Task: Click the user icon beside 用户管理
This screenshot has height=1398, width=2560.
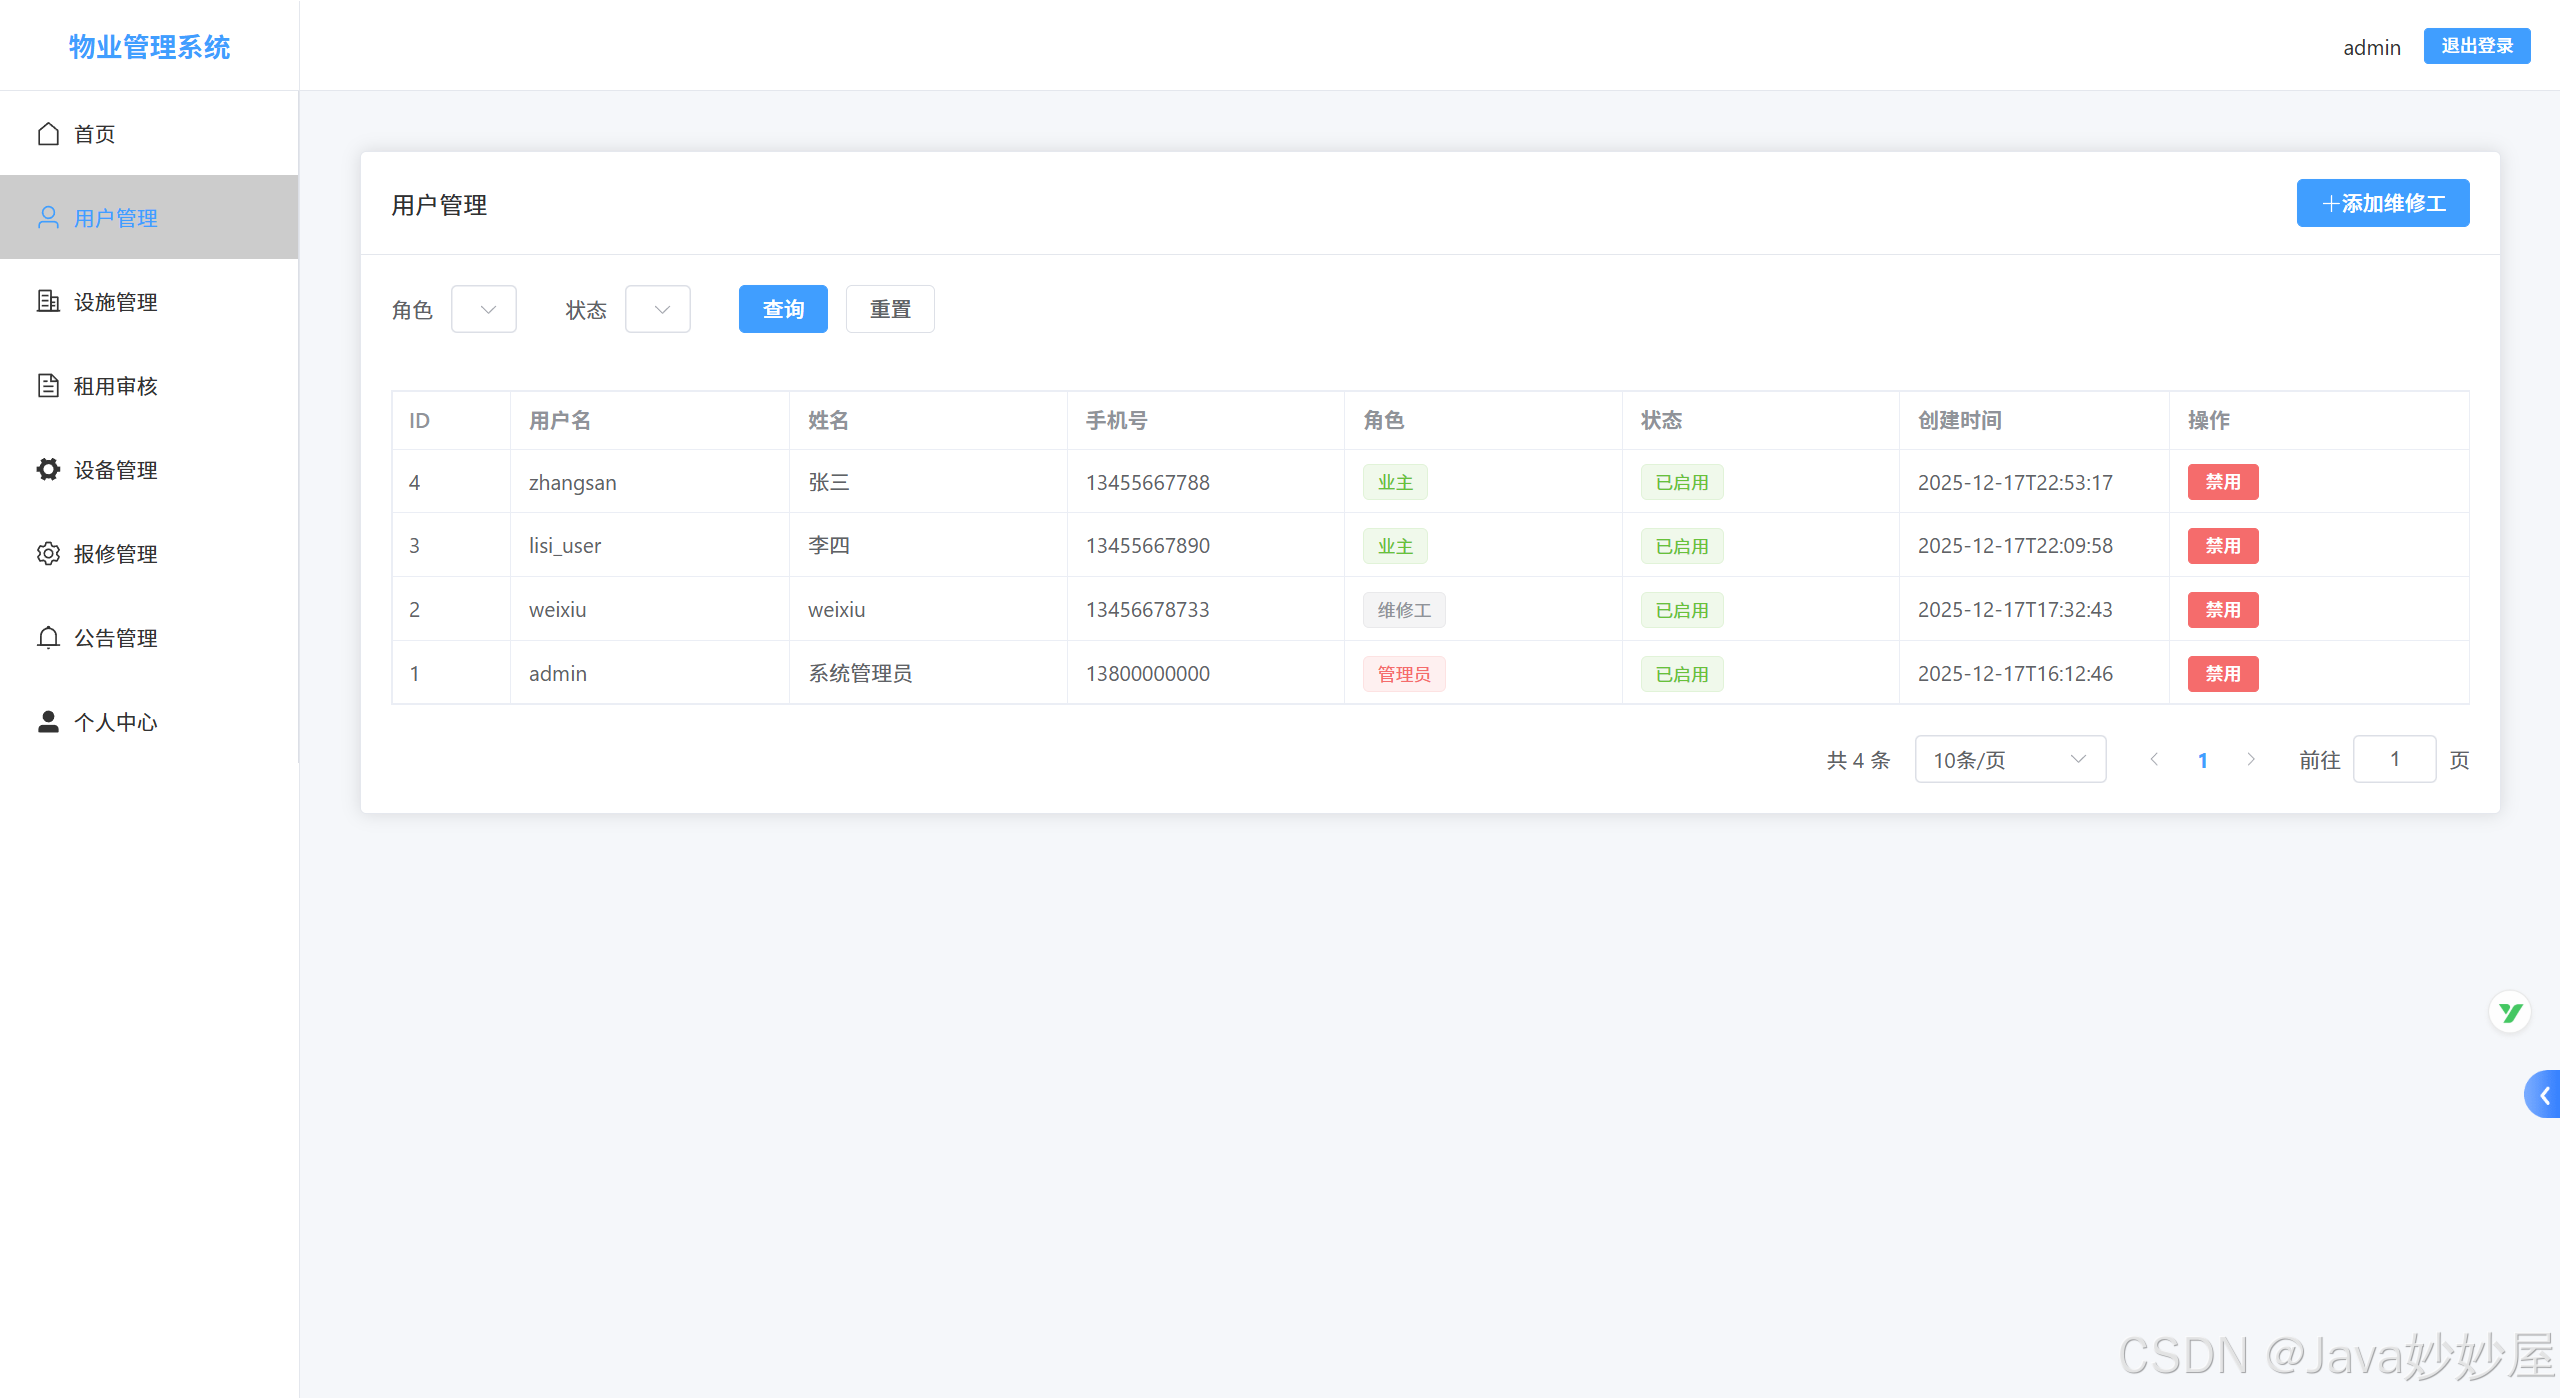Action: 48,218
